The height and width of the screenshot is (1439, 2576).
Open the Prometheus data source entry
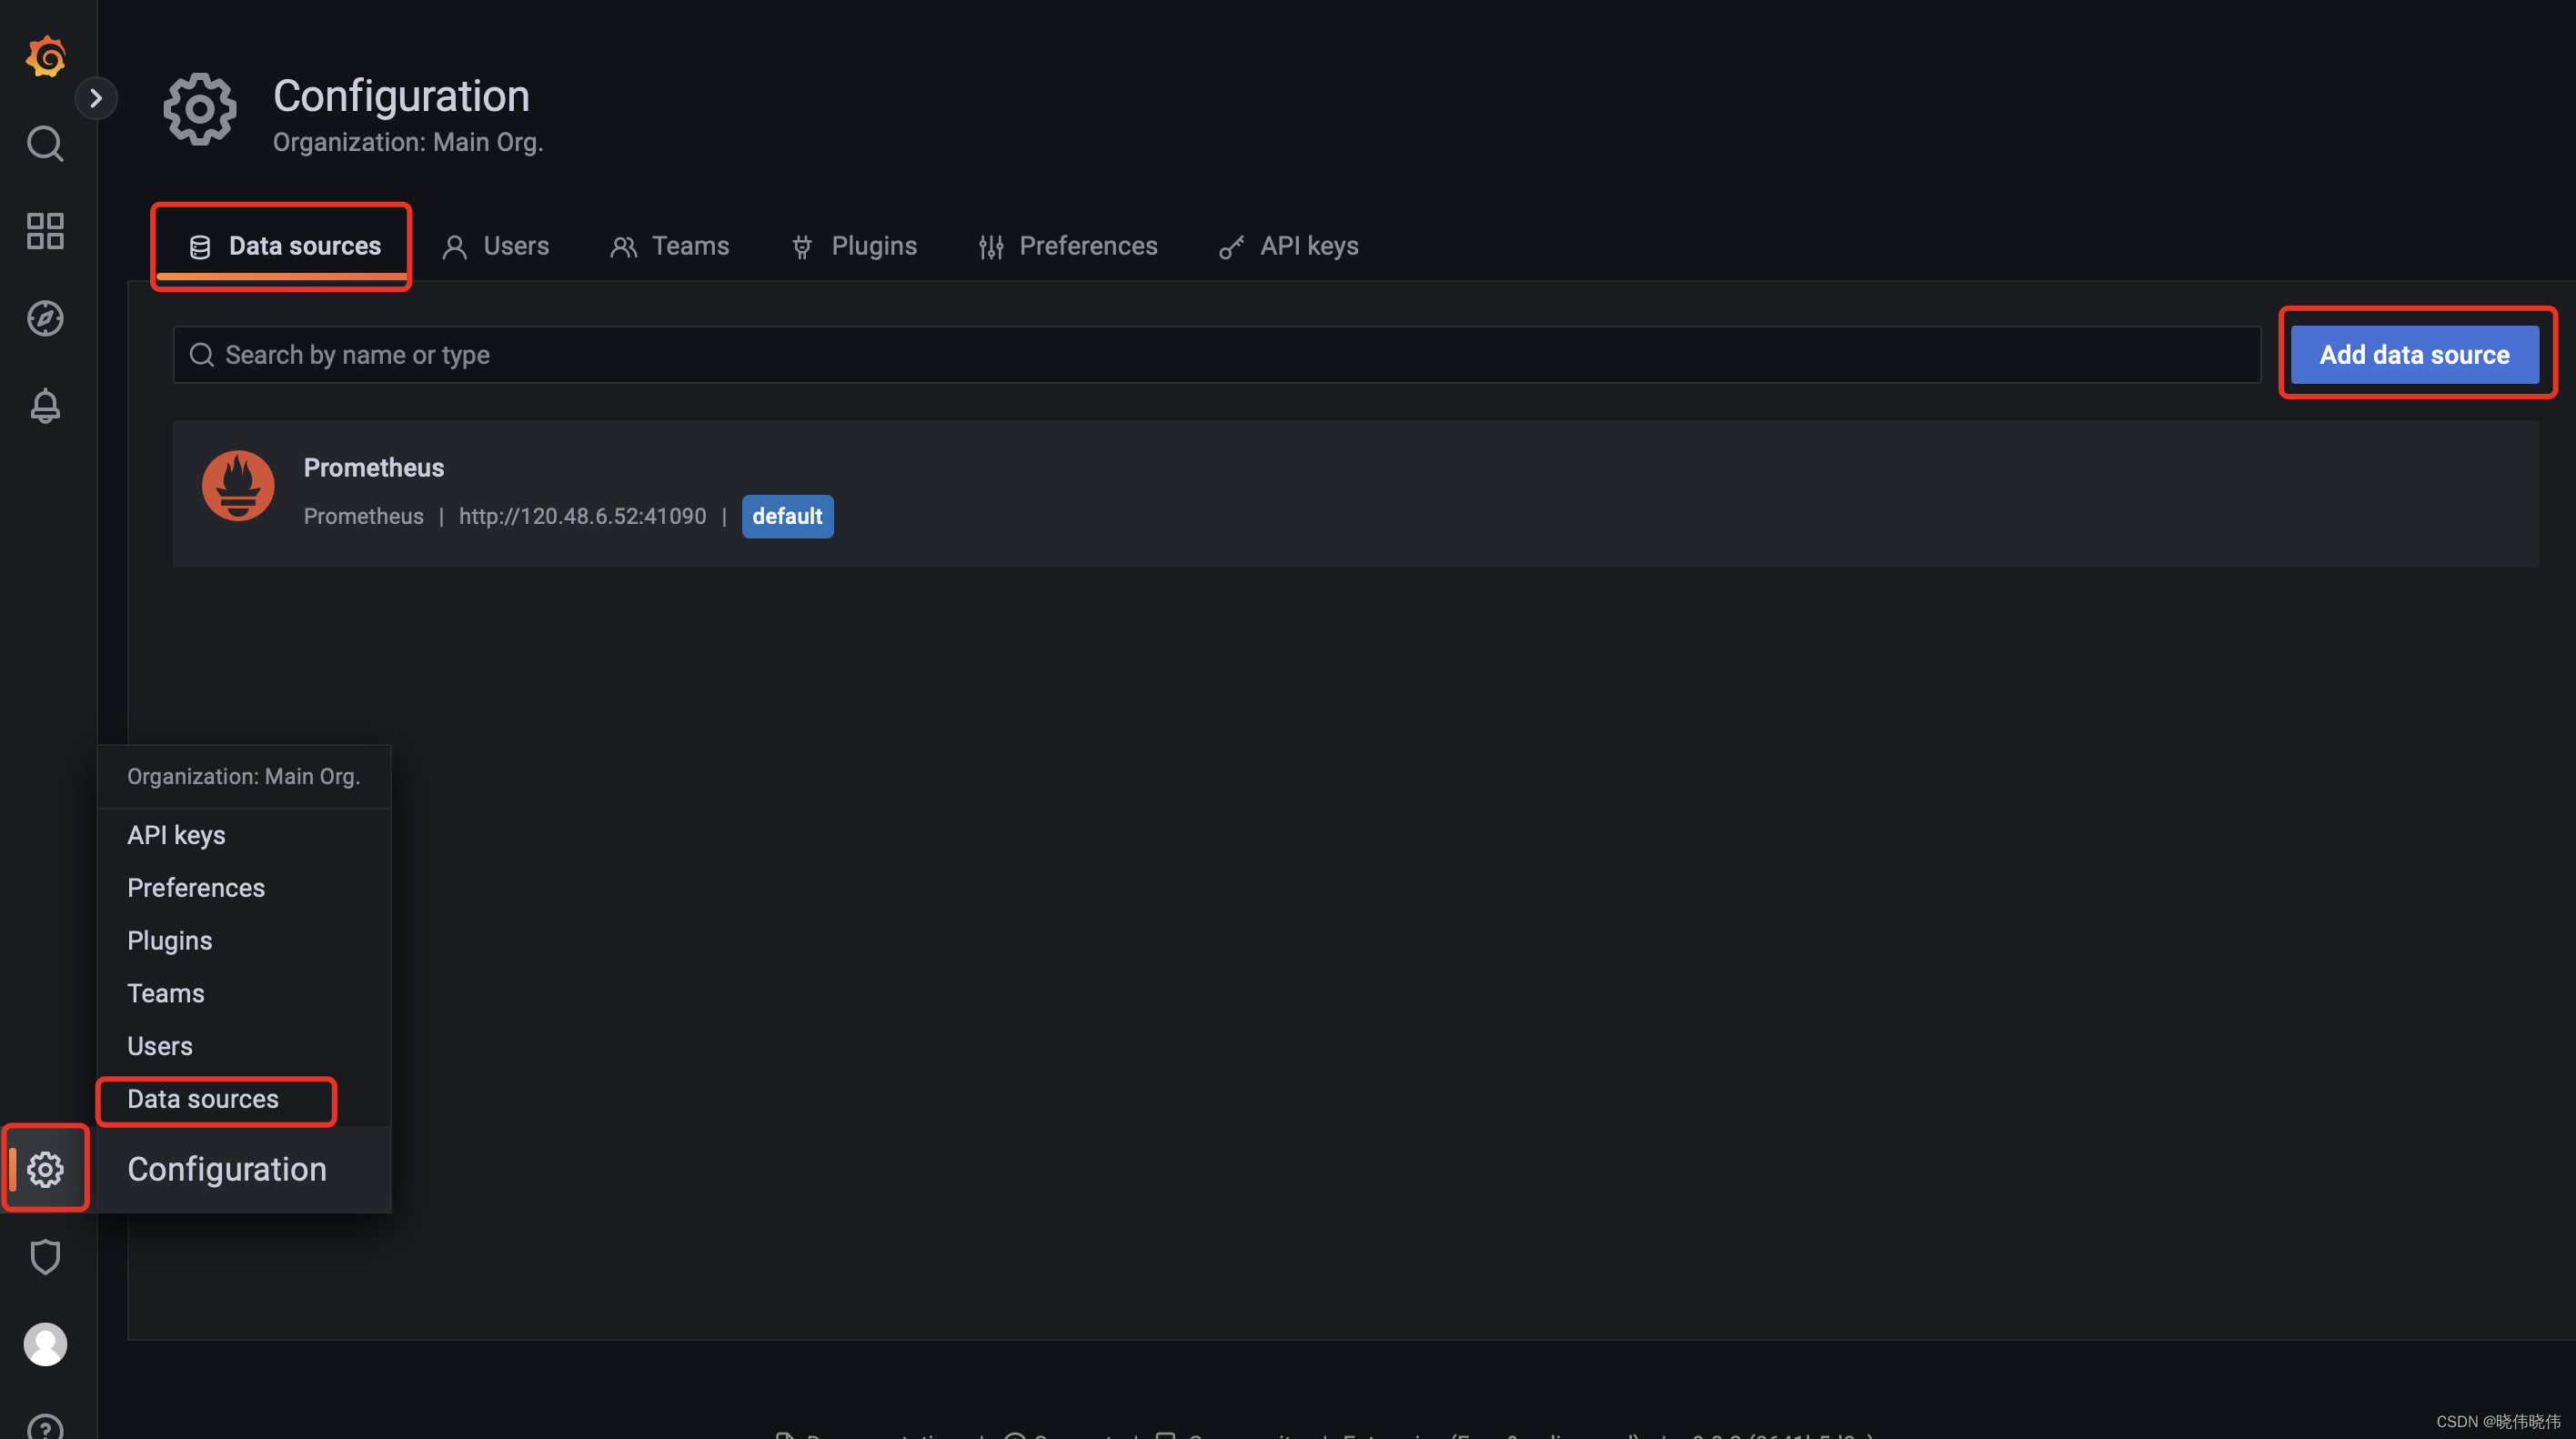point(374,468)
